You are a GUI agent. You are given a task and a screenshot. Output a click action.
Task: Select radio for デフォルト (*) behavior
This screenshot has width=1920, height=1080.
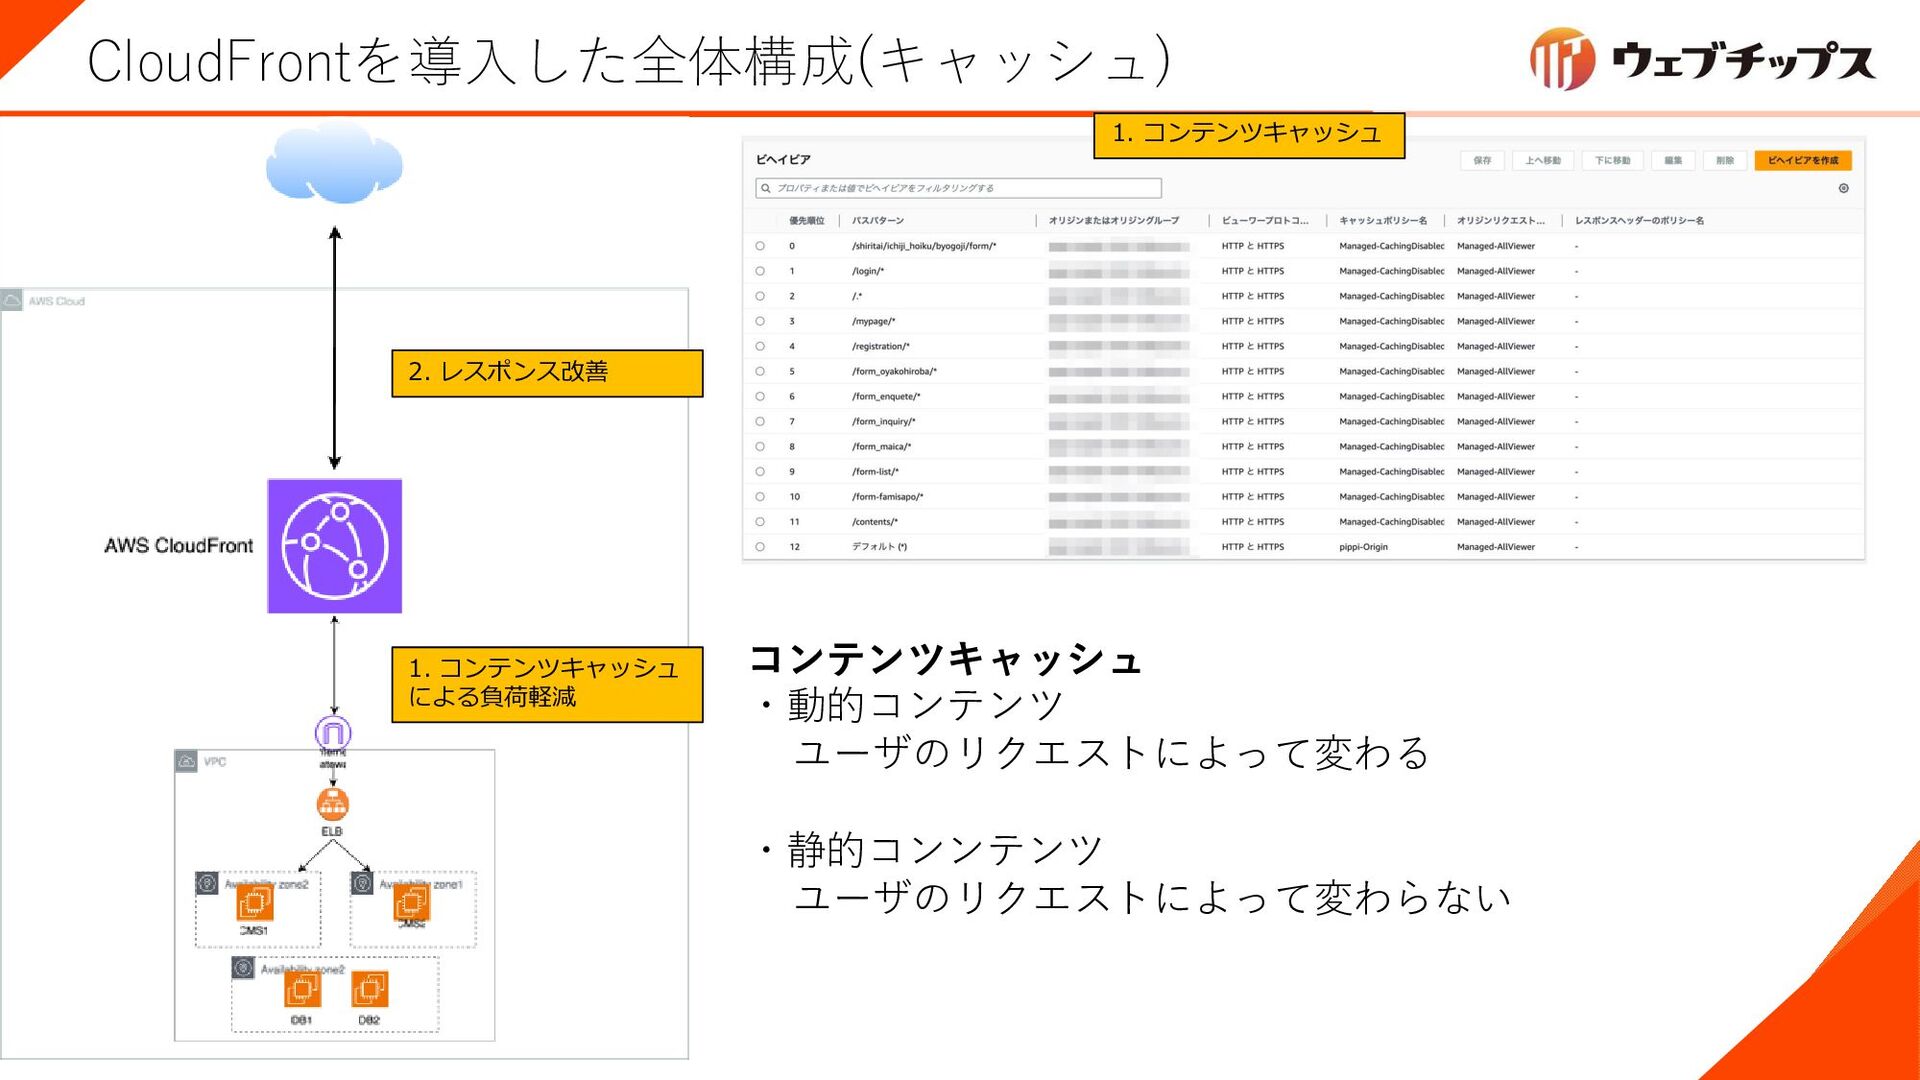point(760,547)
